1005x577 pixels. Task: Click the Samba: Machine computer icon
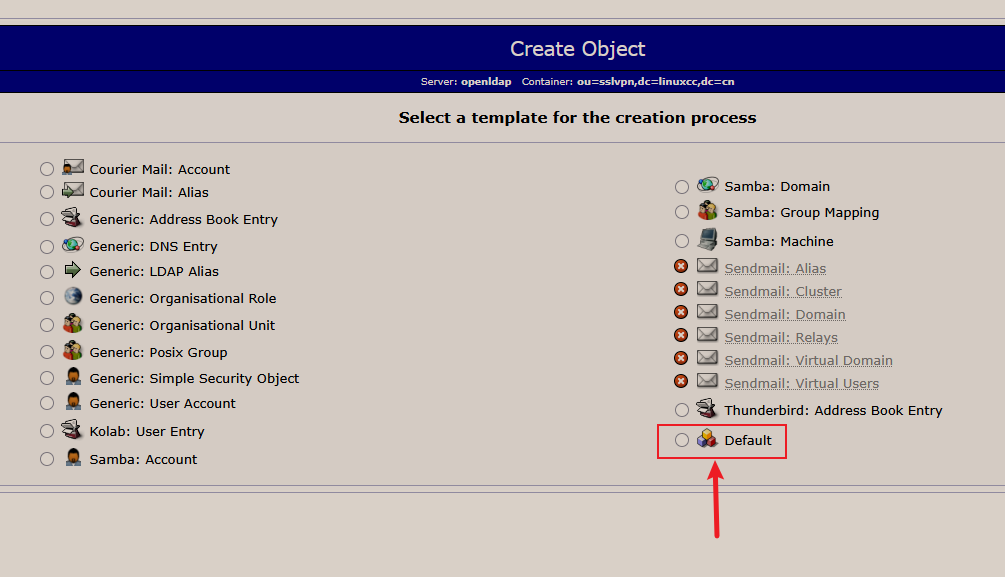click(708, 239)
